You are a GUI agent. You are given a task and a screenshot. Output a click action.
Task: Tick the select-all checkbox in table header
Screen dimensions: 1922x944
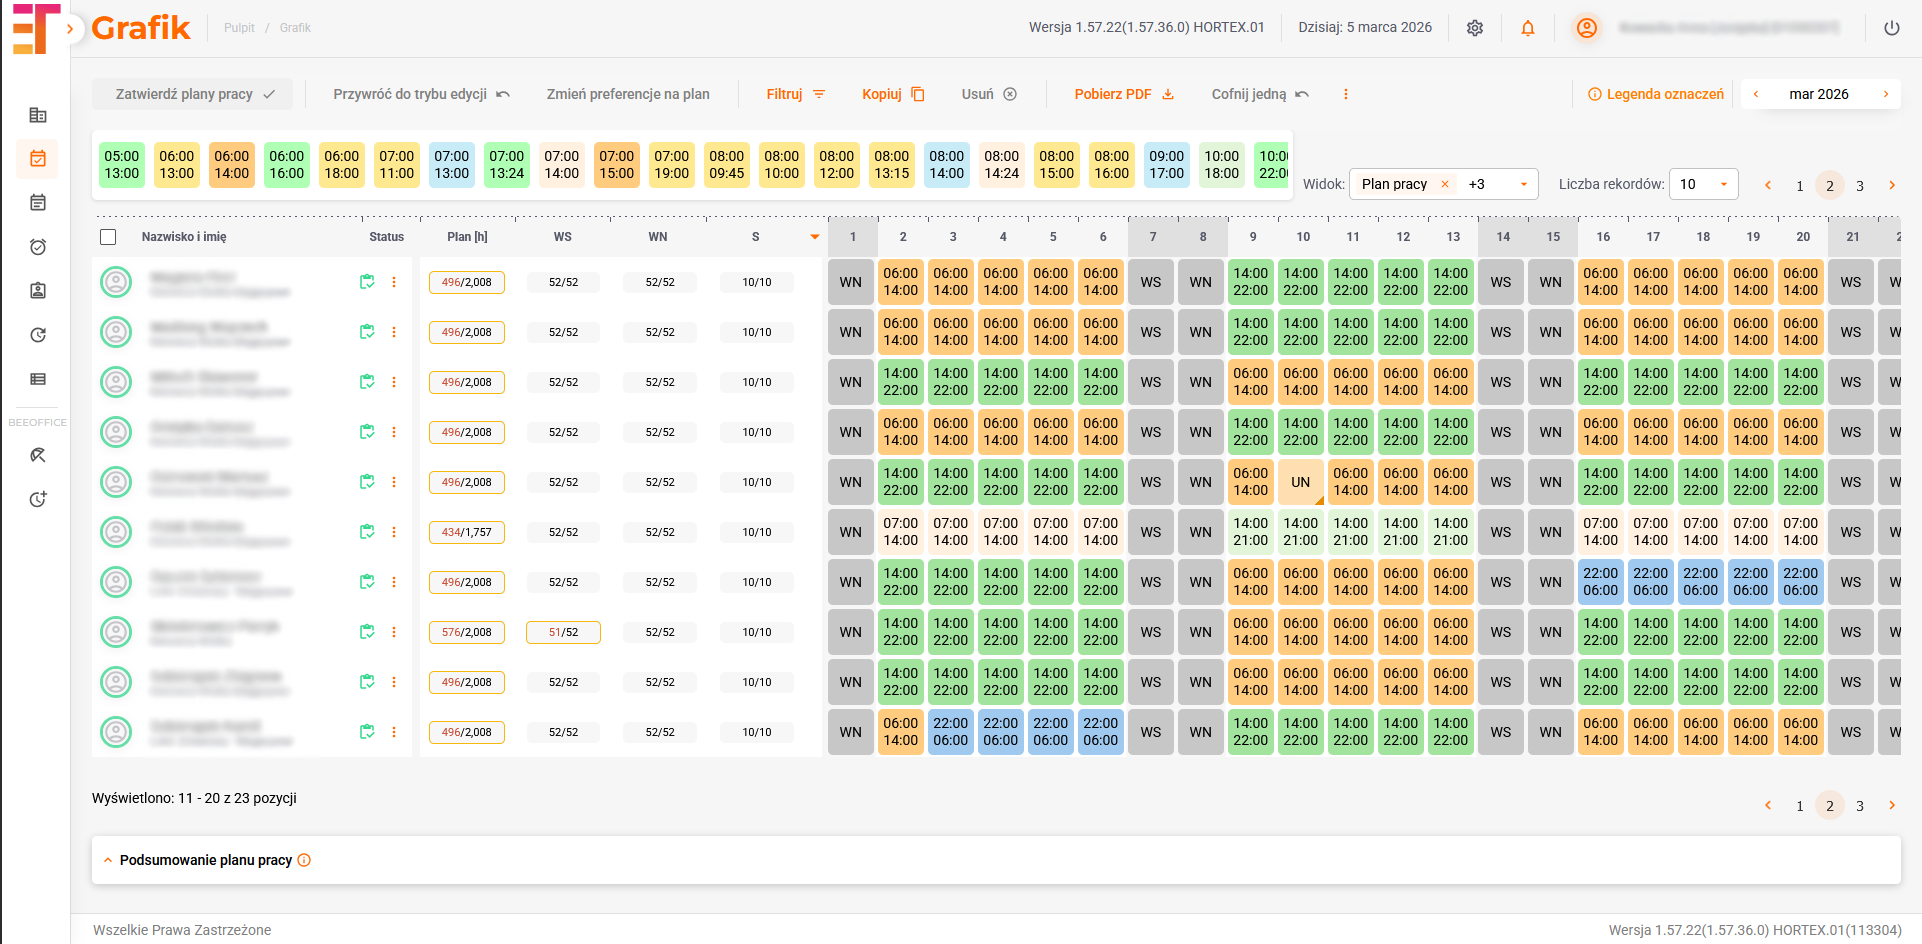pos(108,237)
